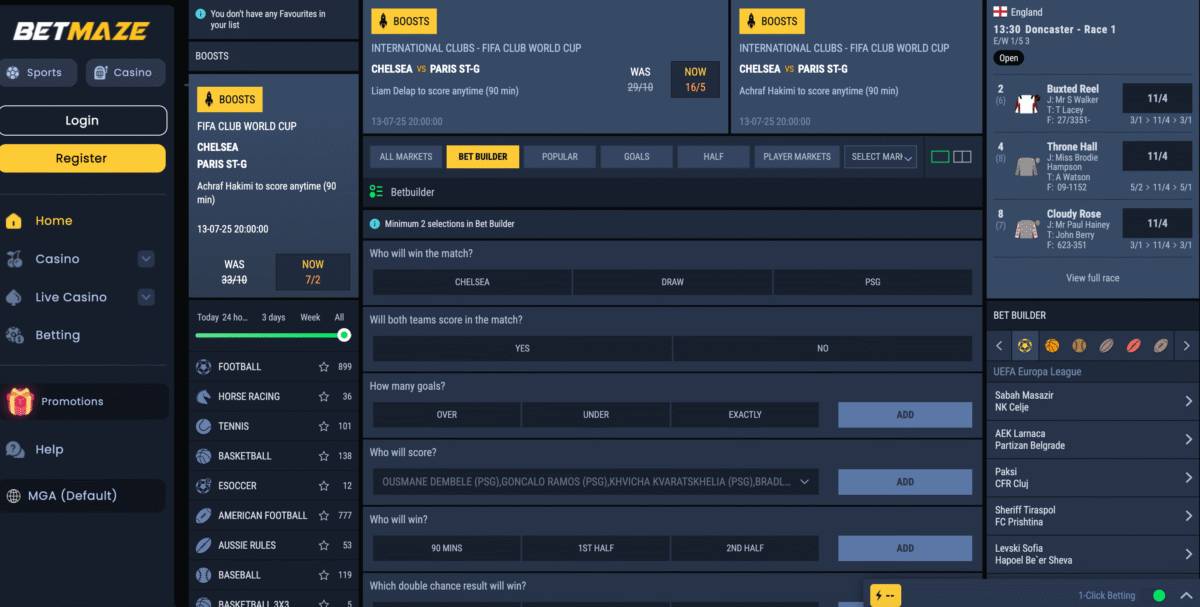Click the American Football icon in the sports list
This screenshot has height=607, width=1200.
(x=204, y=516)
